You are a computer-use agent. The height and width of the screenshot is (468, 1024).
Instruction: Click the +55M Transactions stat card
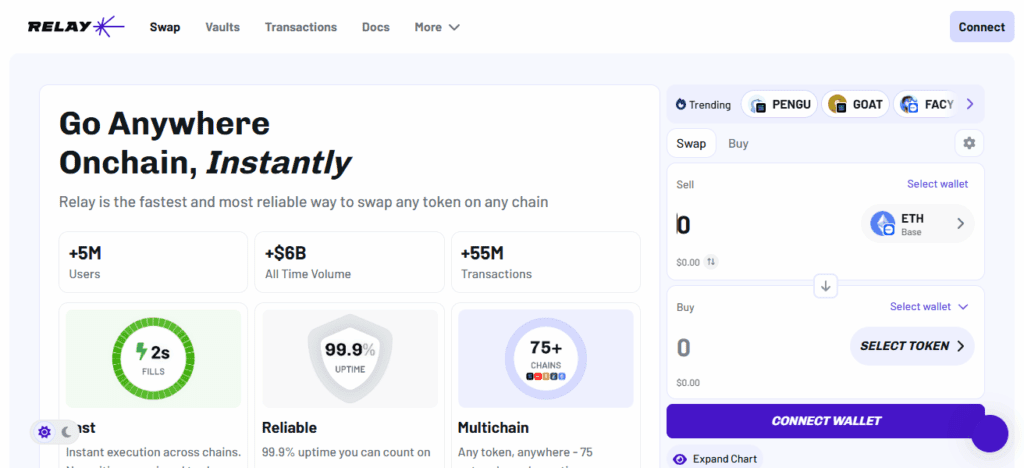546,262
